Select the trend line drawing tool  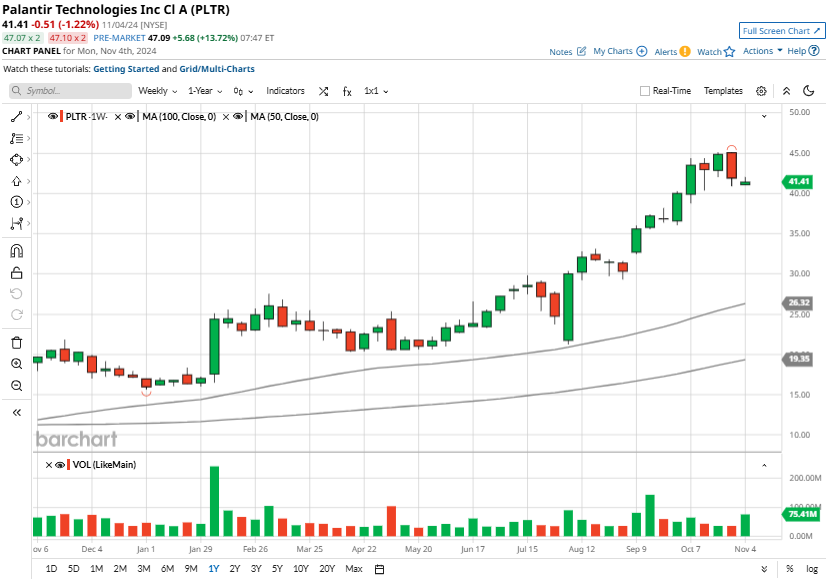click(x=16, y=117)
